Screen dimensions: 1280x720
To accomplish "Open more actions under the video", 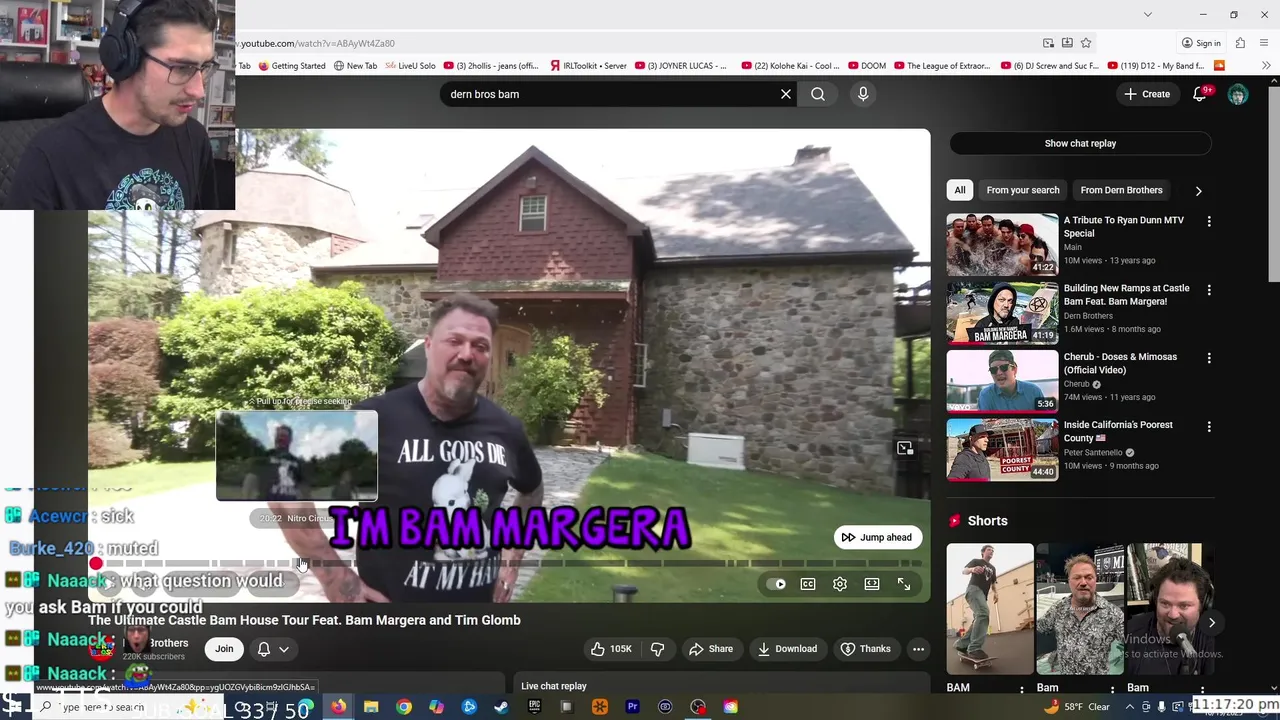I will tap(918, 649).
